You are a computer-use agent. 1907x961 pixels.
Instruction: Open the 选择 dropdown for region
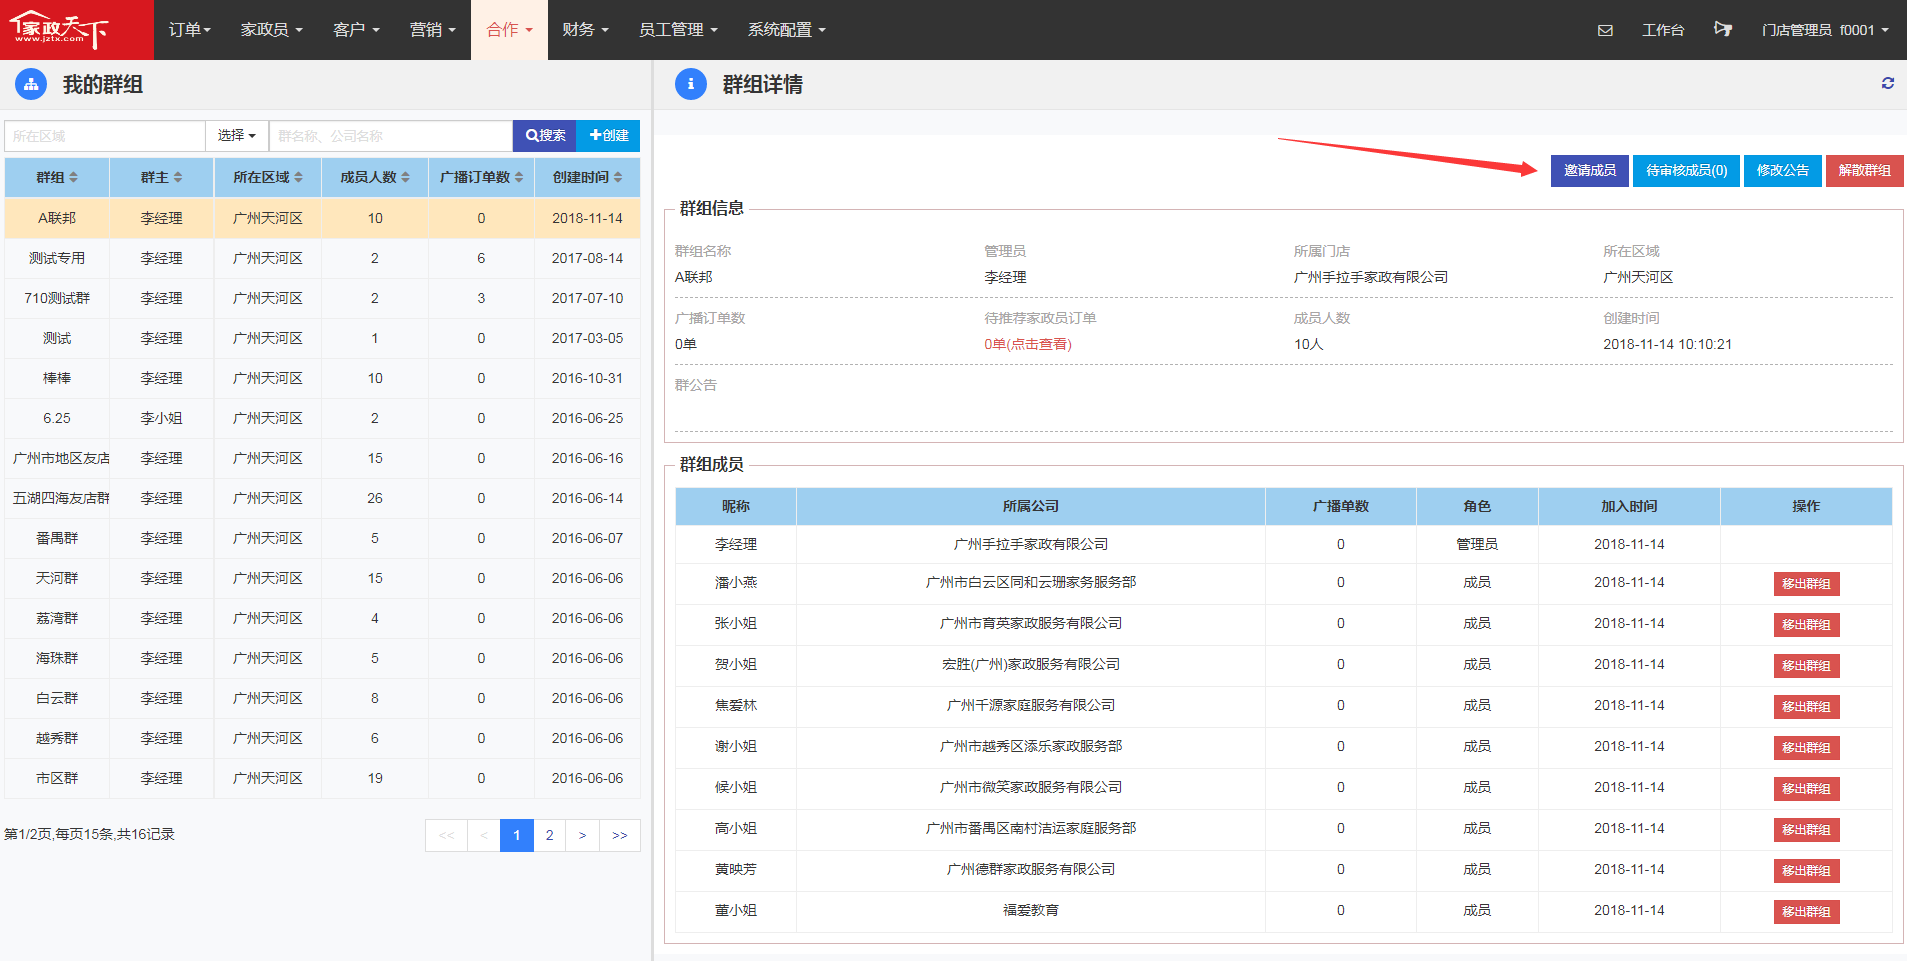[x=237, y=135]
